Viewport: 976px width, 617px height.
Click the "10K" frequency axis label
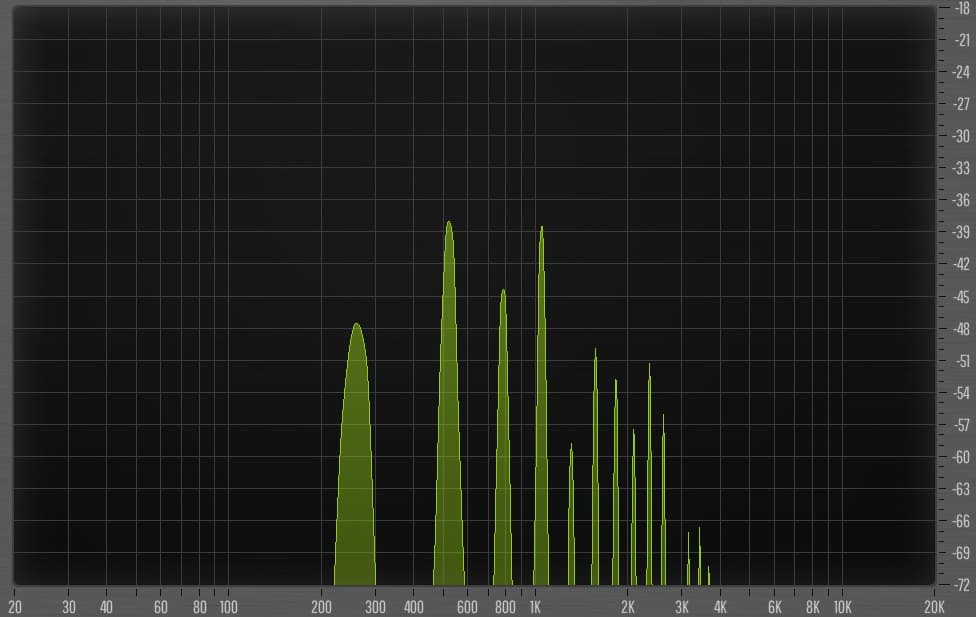point(843,607)
